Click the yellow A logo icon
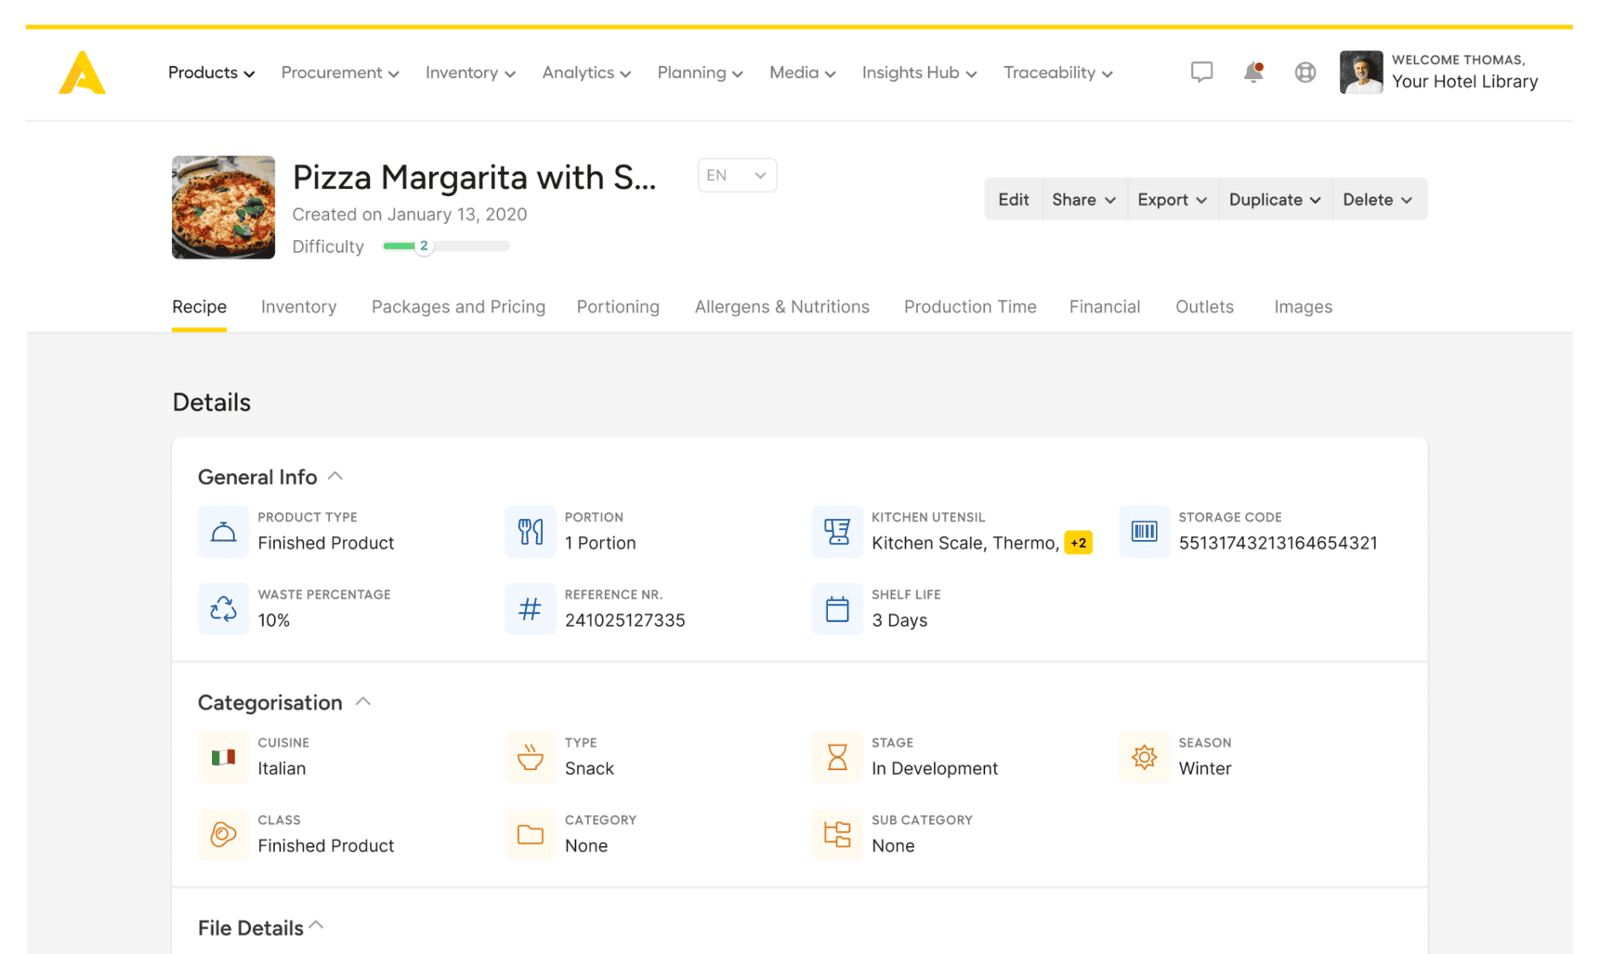 coord(82,73)
